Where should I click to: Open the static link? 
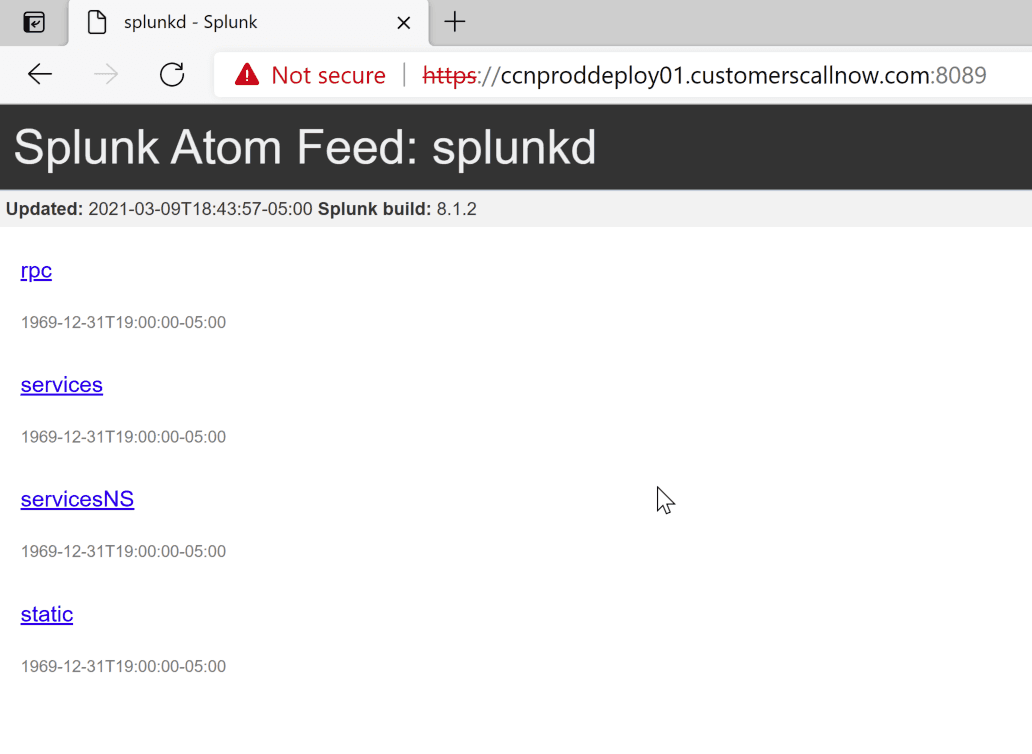(47, 614)
